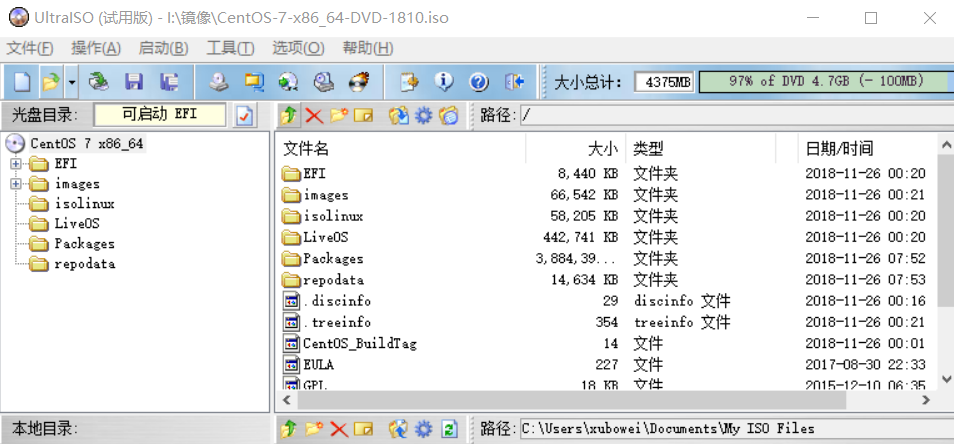The width and height of the screenshot is (954, 444).
Task: Create new folder in the local directory toolbar
Action: point(314,429)
